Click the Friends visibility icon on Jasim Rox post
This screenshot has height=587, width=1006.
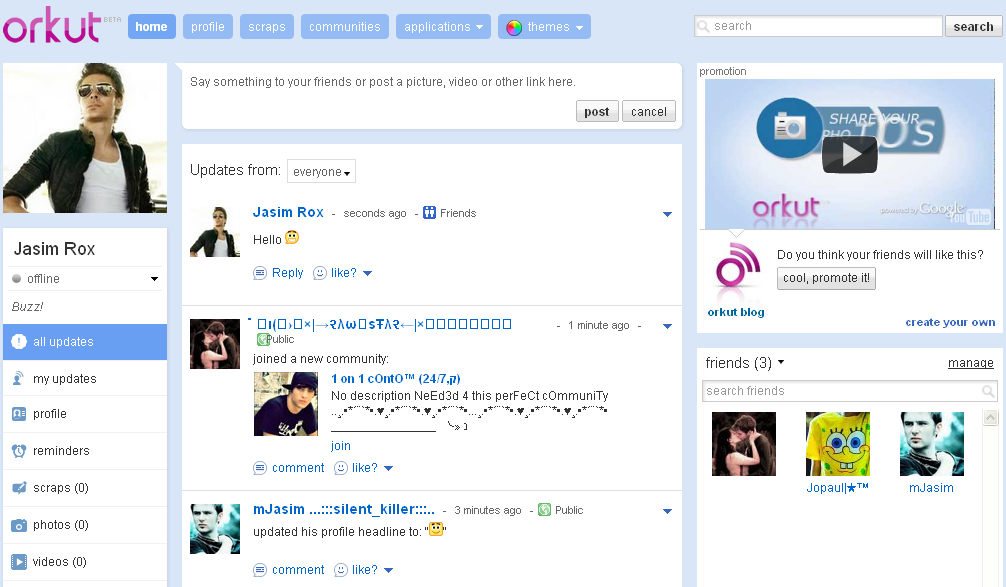pyautogui.click(x=429, y=212)
